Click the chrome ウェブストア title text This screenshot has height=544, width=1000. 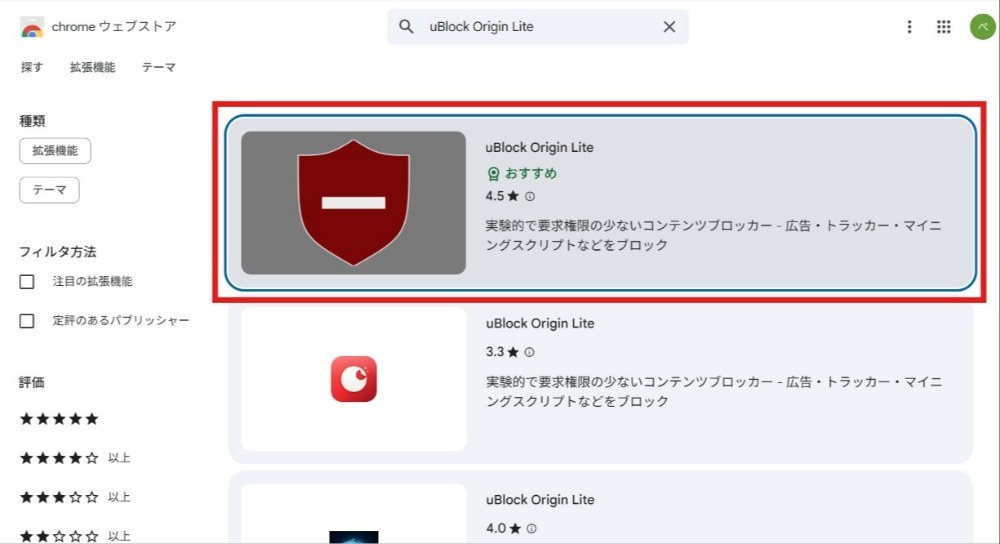pyautogui.click(x=114, y=27)
